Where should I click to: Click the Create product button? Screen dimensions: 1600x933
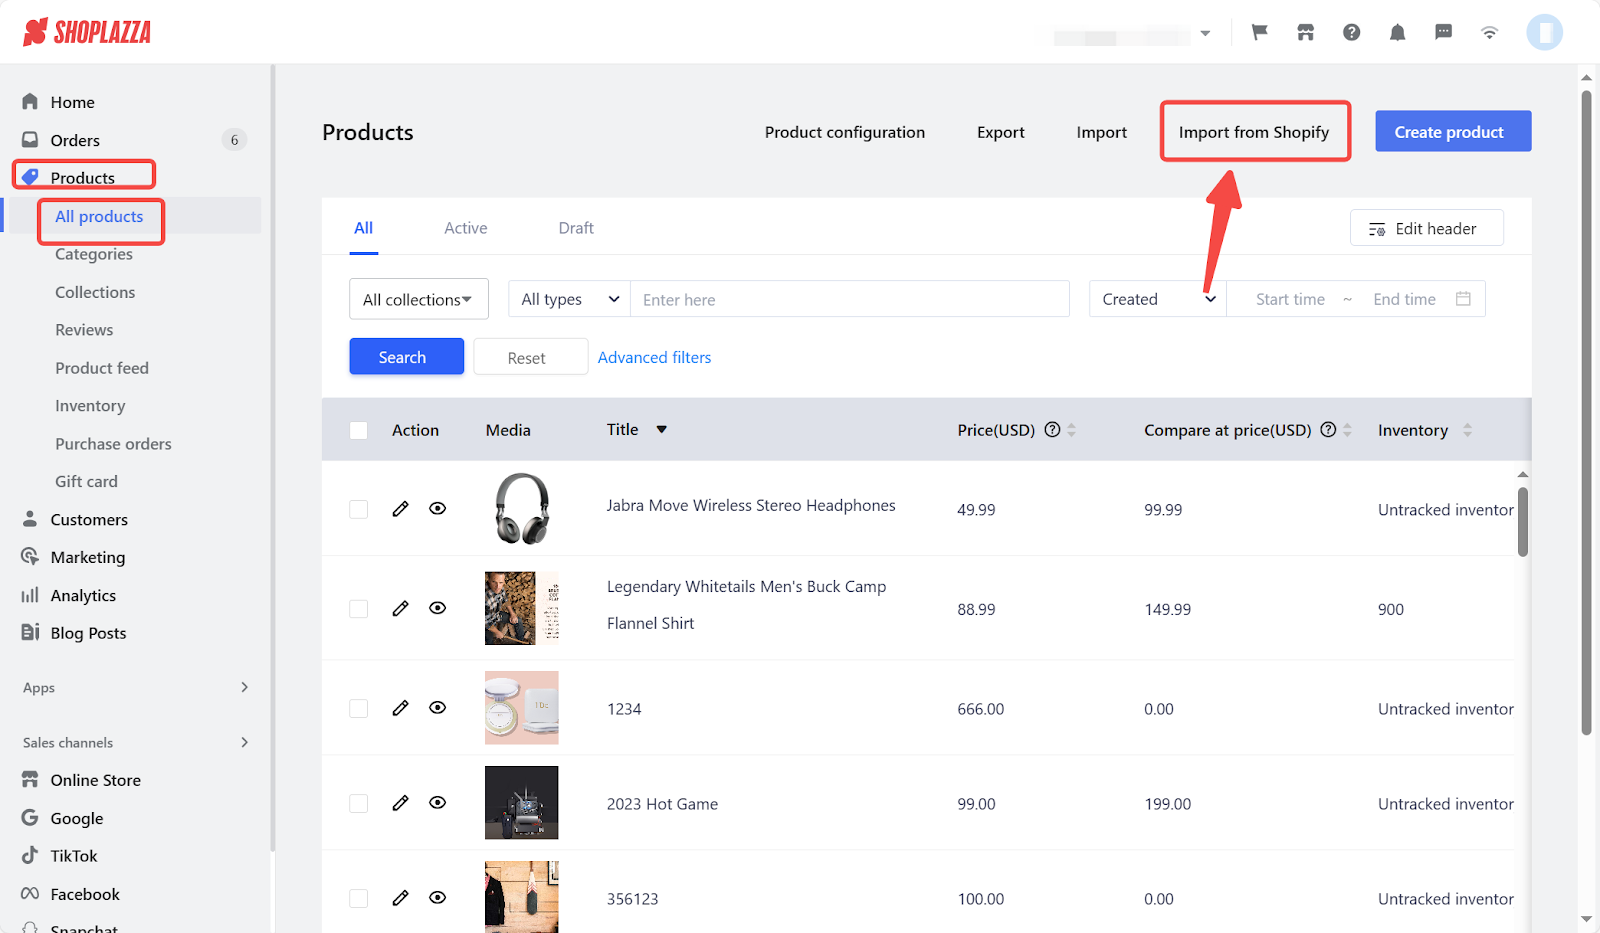point(1453,131)
